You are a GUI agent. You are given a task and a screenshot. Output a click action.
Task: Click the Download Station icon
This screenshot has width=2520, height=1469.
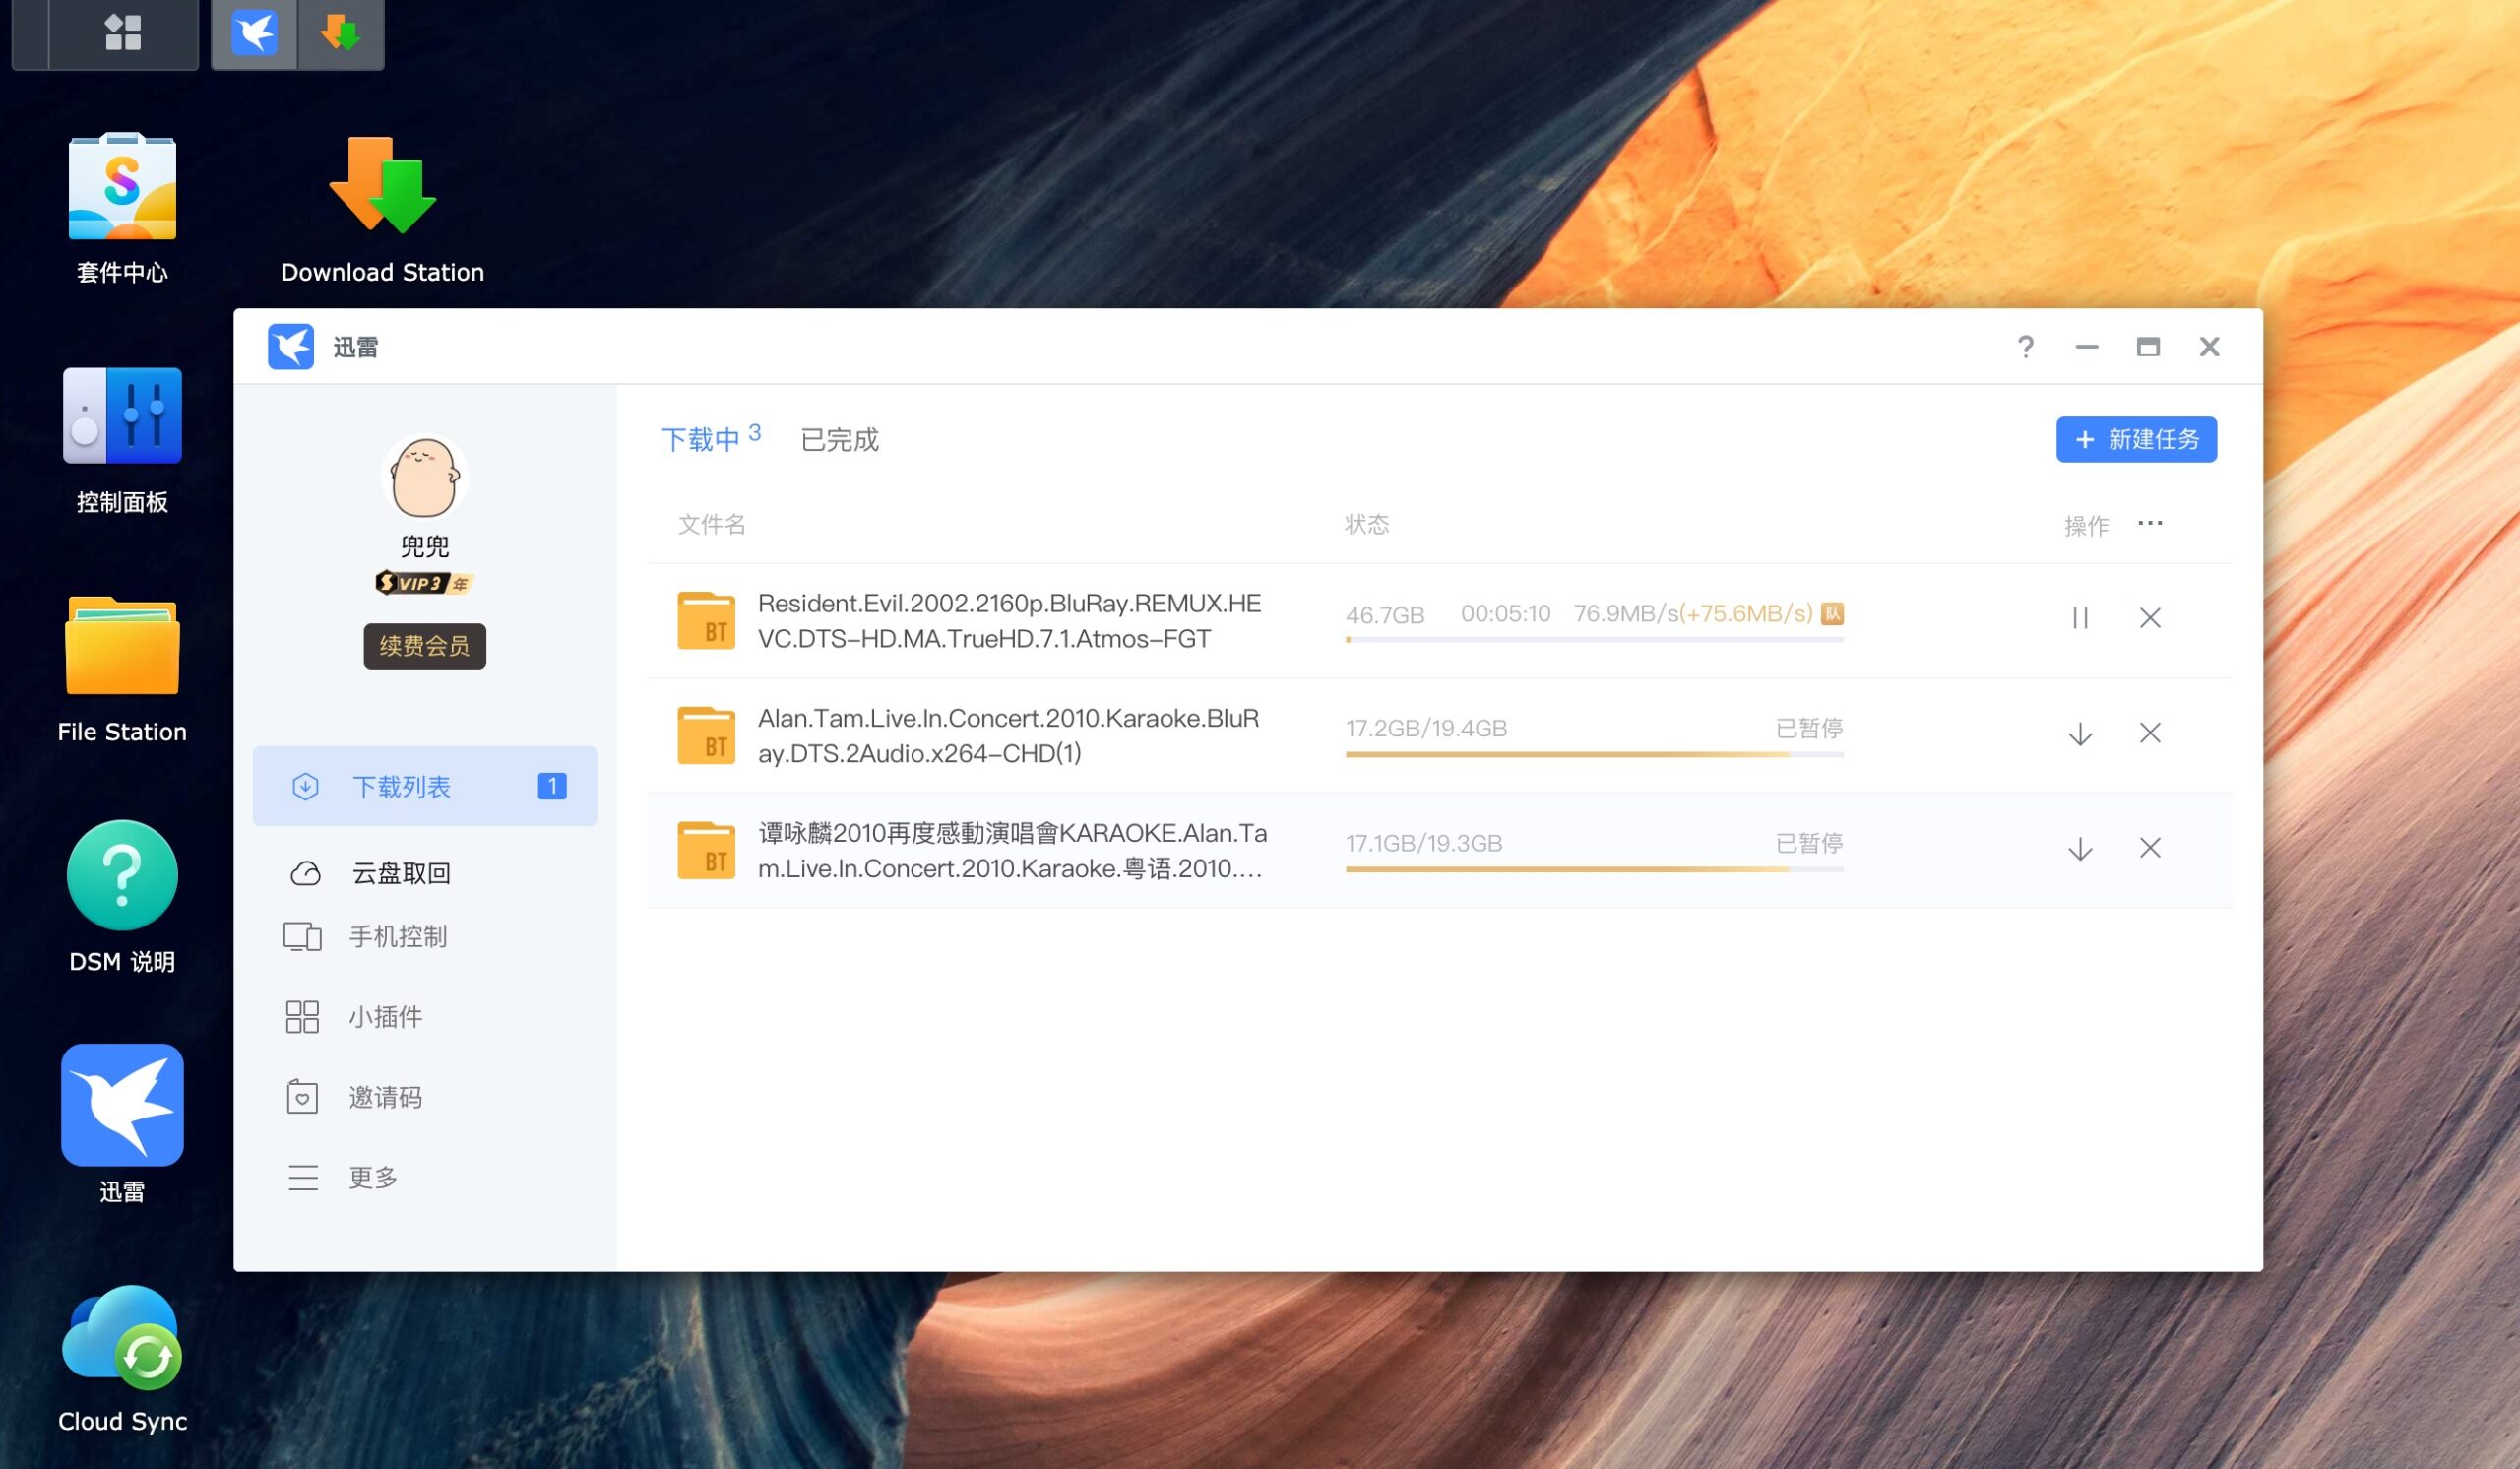tap(379, 187)
